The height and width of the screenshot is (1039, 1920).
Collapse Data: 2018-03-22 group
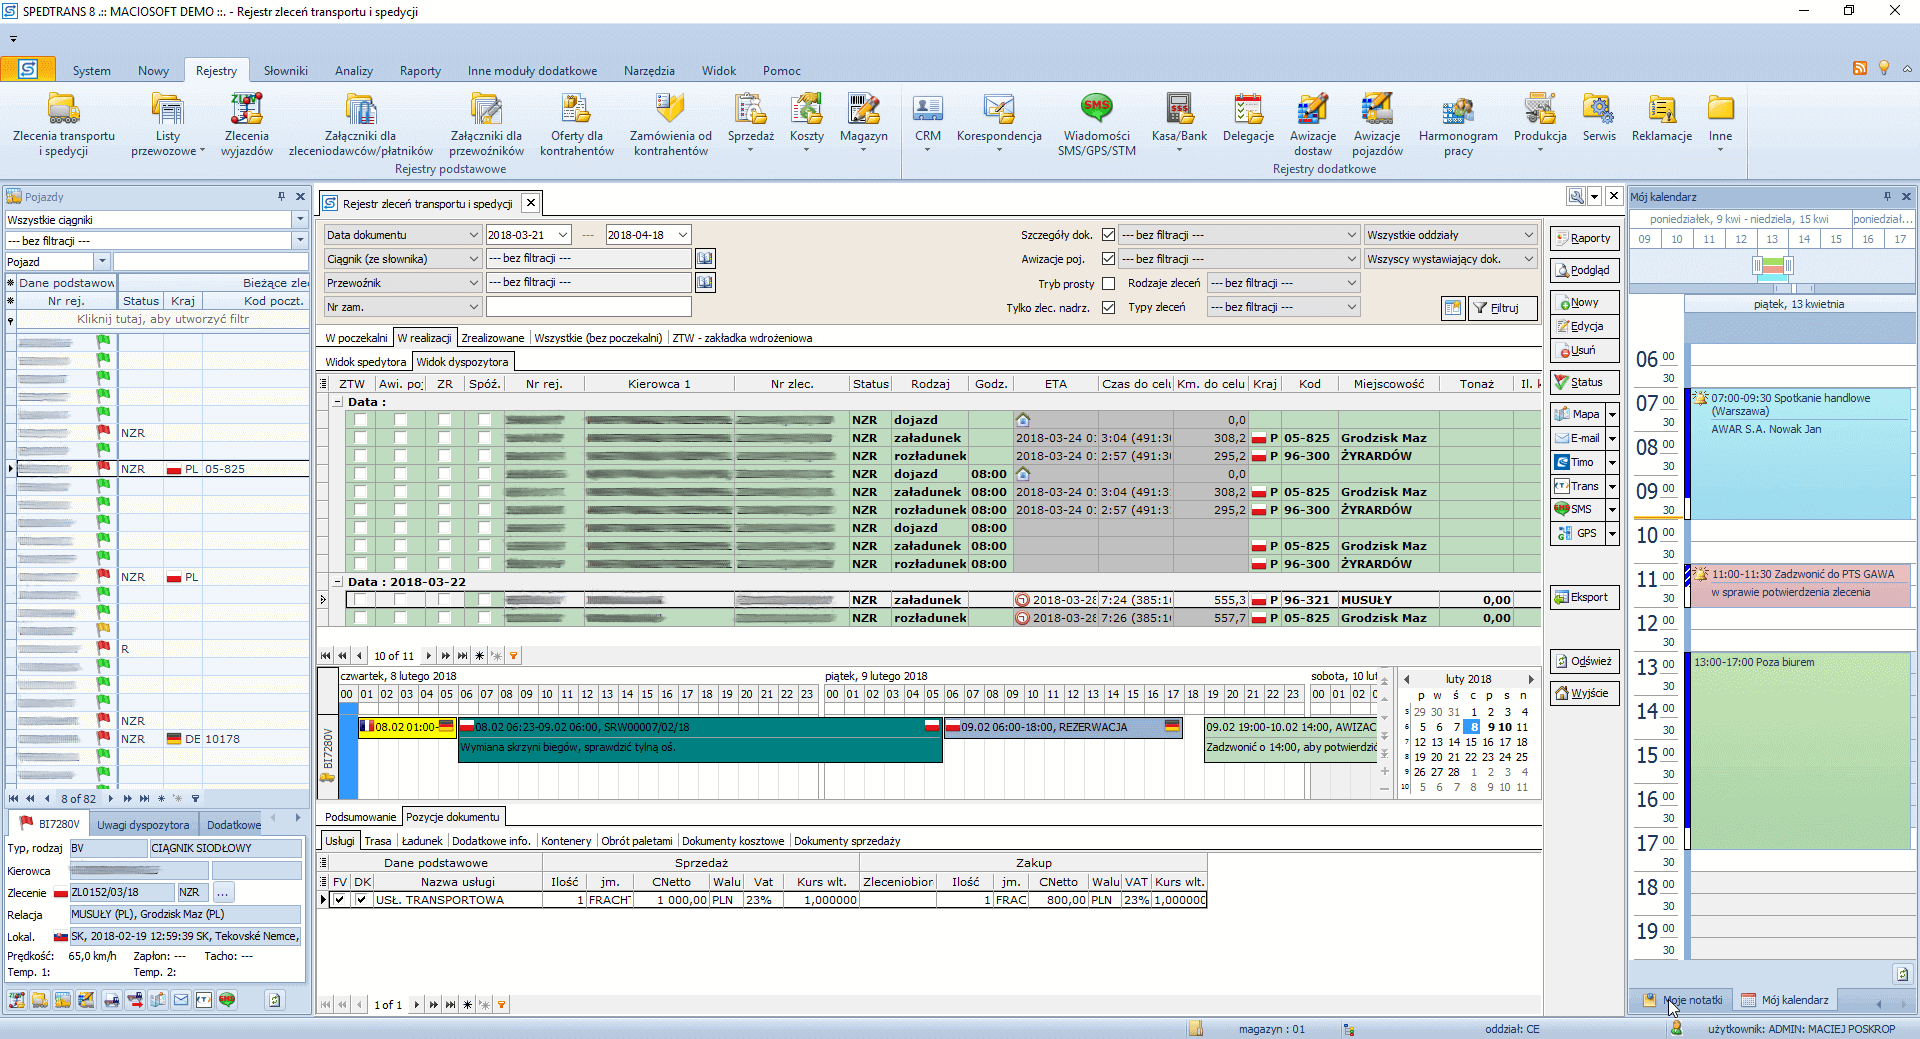pos(337,582)
